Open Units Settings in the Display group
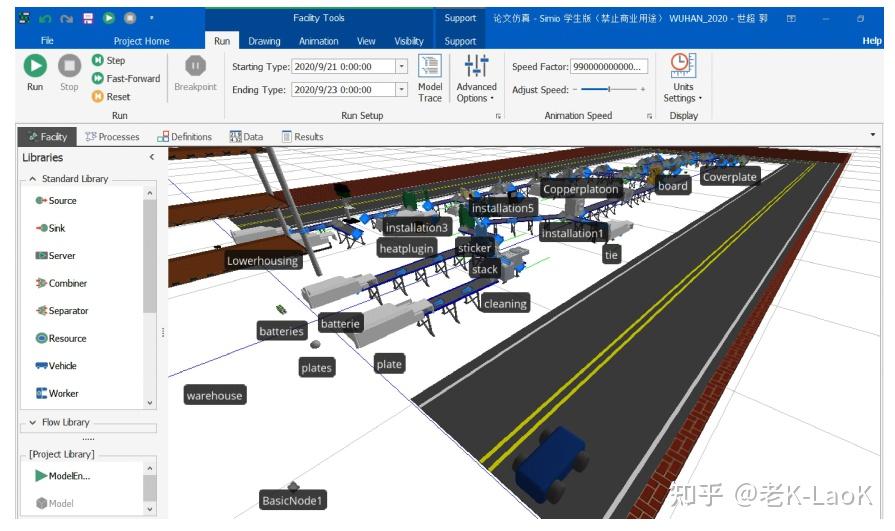The width and height of the screenshot is (895, 531). click(x=683, y=78)
